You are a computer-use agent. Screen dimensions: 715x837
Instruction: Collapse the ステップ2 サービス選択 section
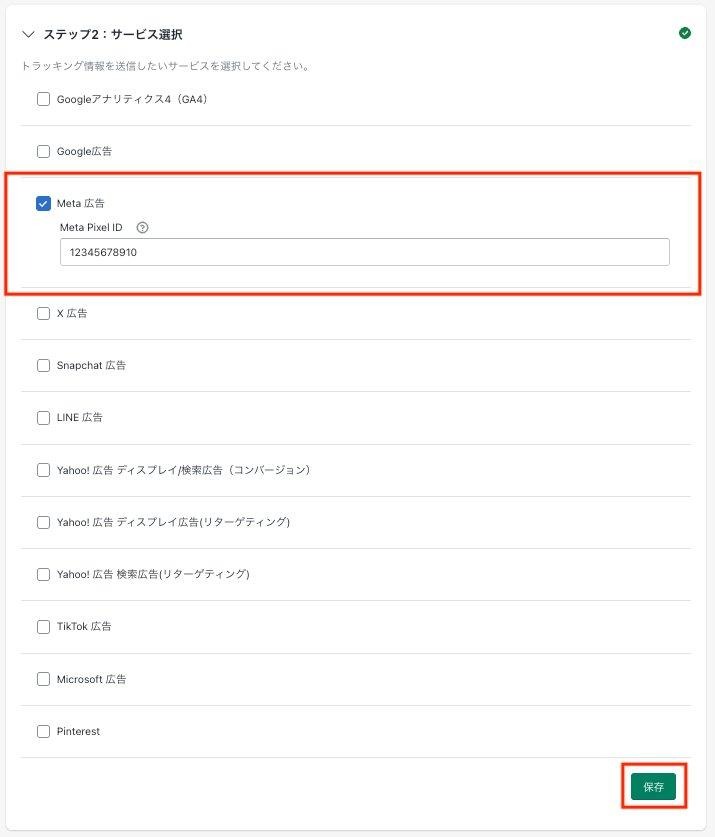(28, 34)
